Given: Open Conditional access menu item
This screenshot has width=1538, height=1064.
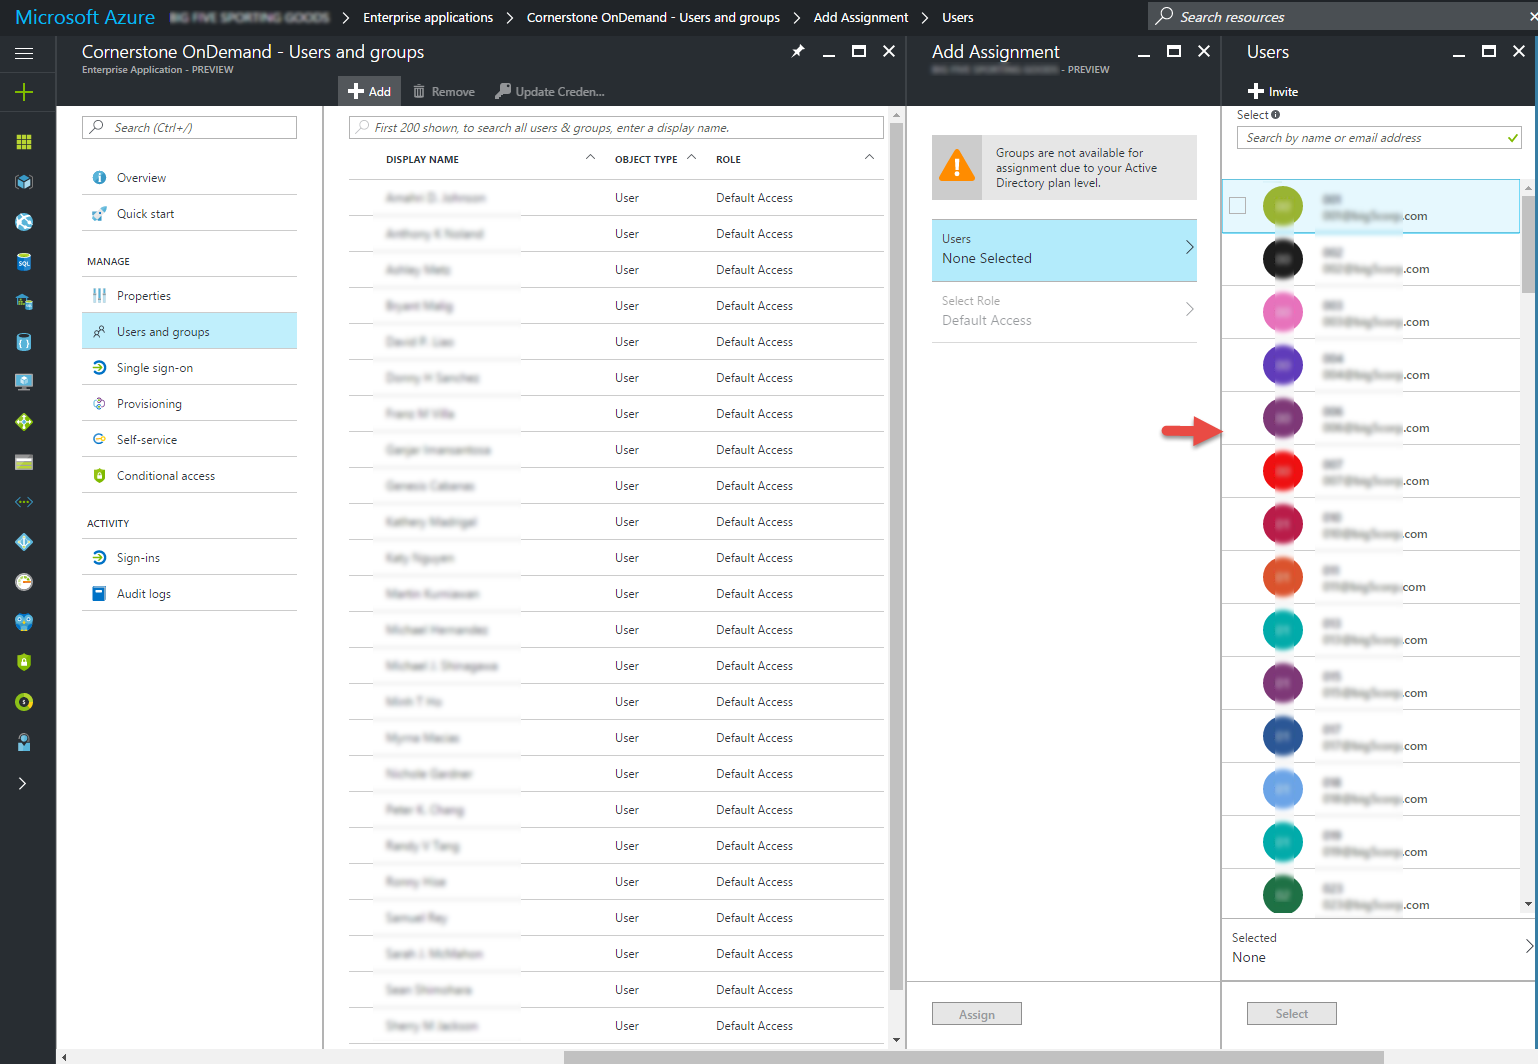Looking at the screenshot, I should click(189, 475).
